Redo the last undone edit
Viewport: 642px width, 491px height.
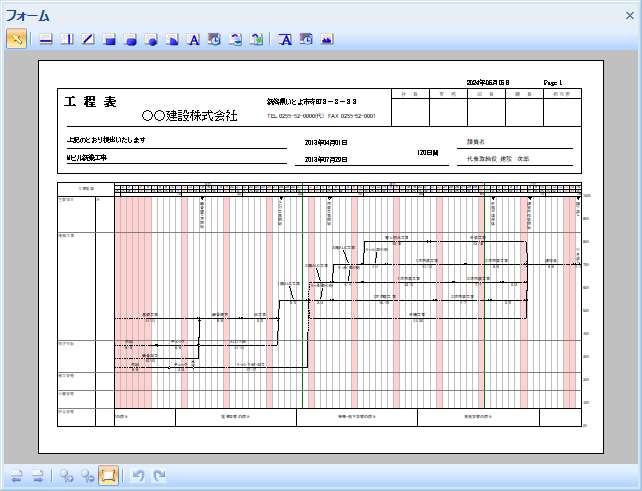coord(159,476)
